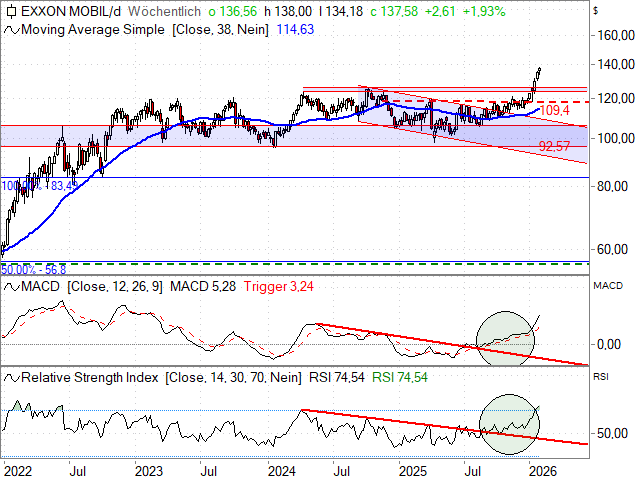The width and height of the screenshot is (640, 480).
Task: Click the candlestick icon beside EXXON MOBIL/d
Action: coord(11,11)
